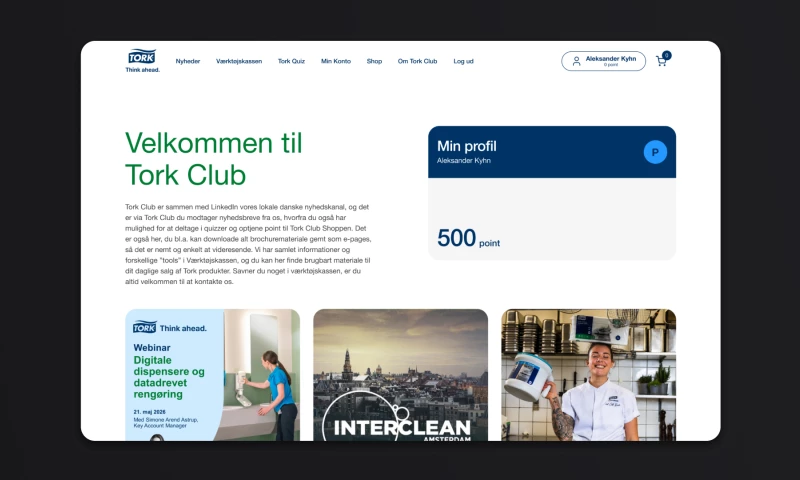Go to Om Tork Club page

417,61
